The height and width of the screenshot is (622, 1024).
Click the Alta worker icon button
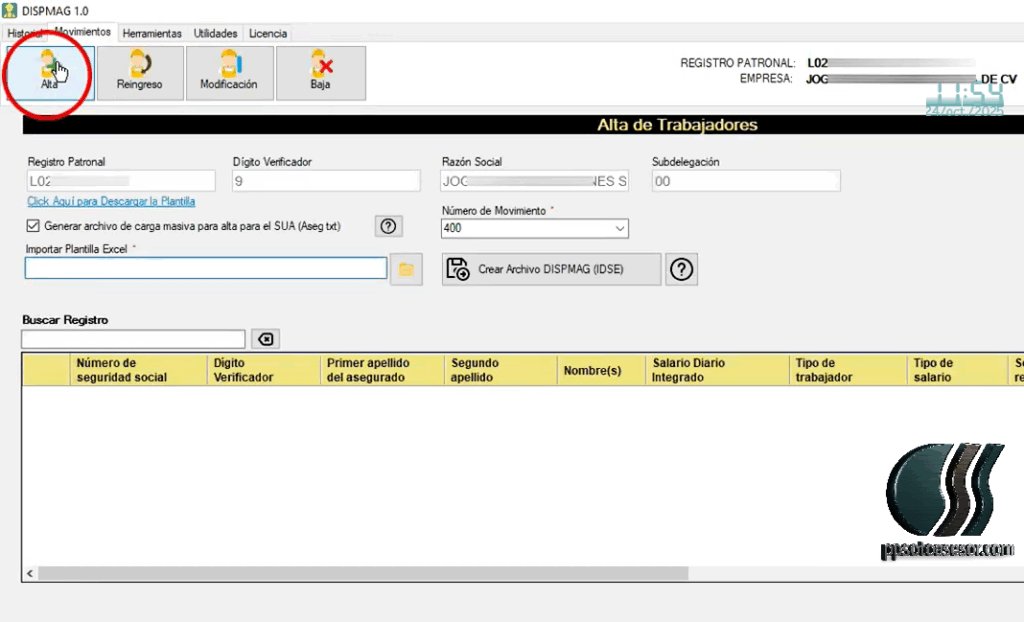coord(50,72)
